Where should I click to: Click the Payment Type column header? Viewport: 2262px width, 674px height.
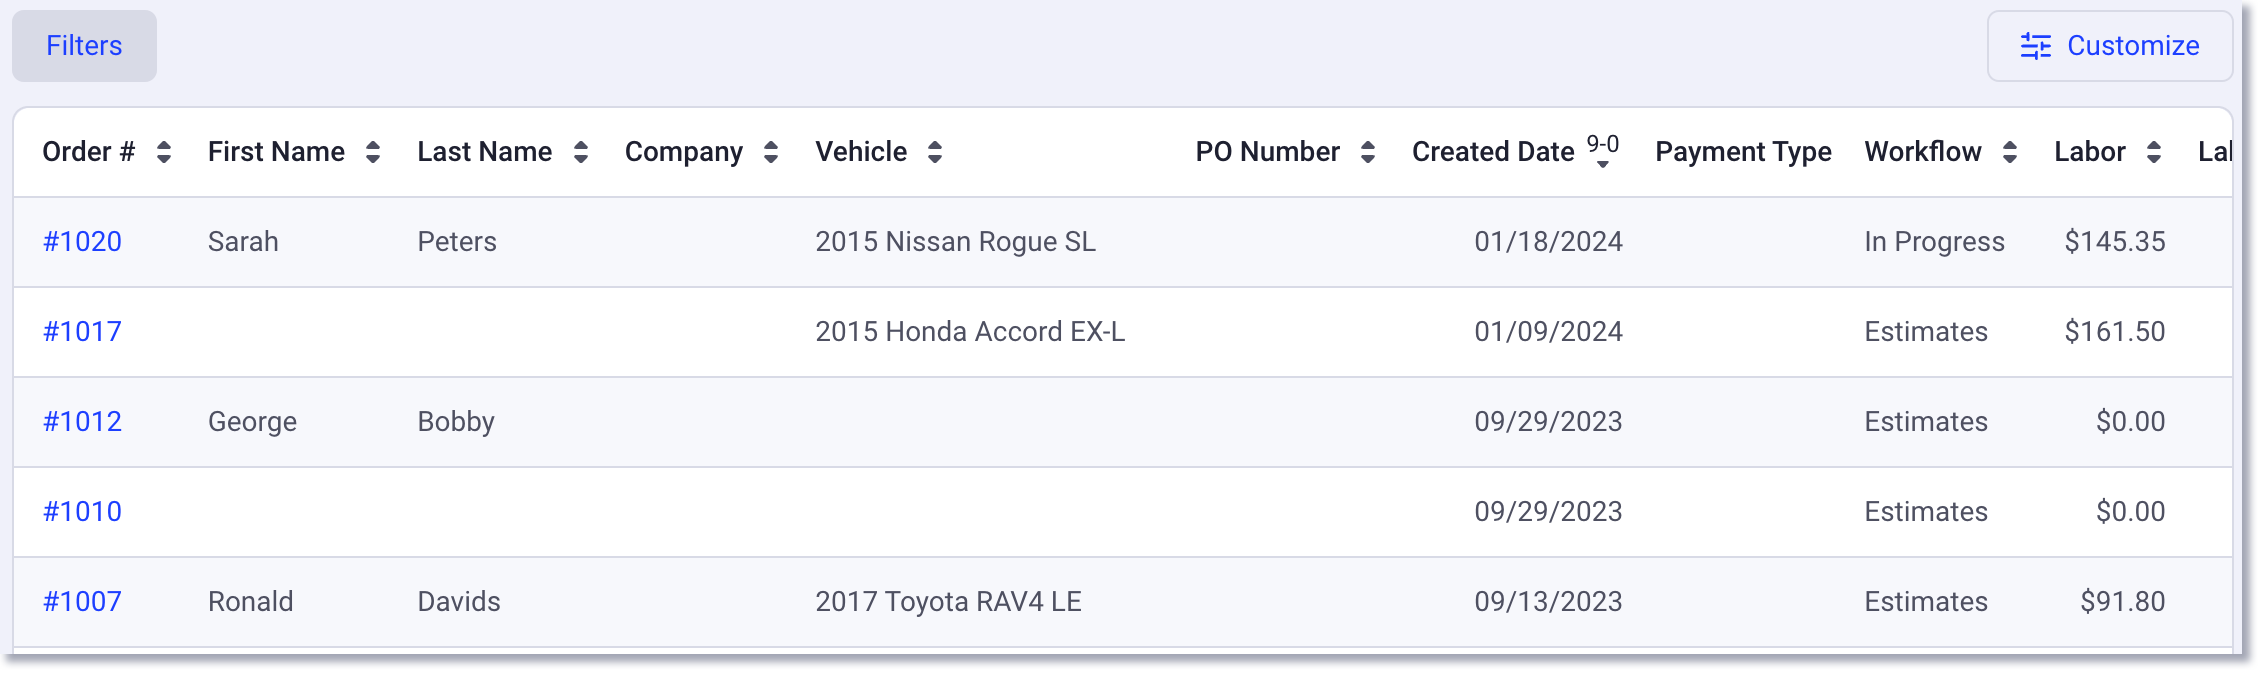1743,152
